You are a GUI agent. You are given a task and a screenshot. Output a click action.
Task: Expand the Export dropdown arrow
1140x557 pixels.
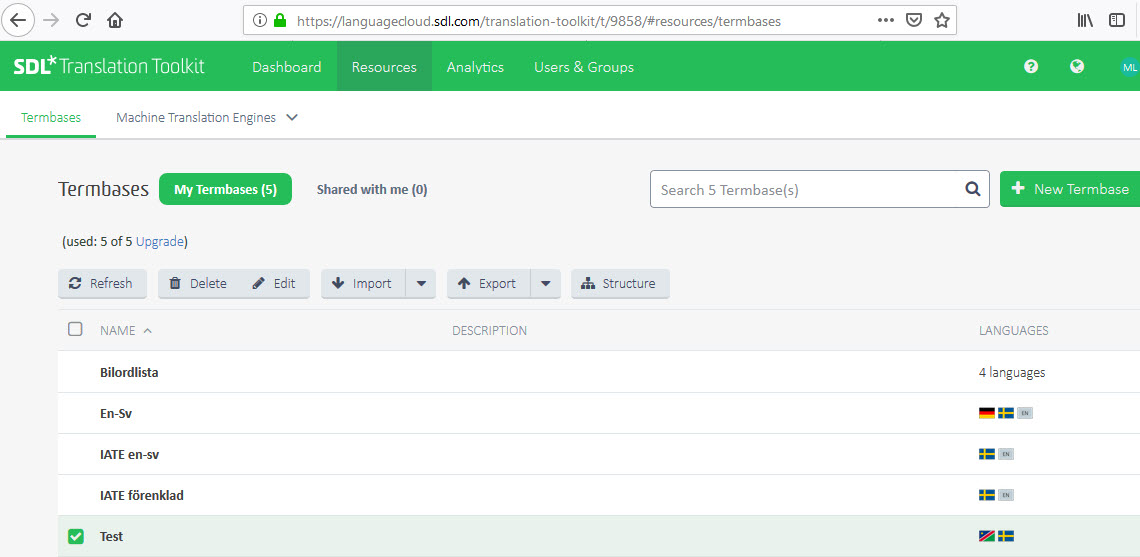coord(545,284)
